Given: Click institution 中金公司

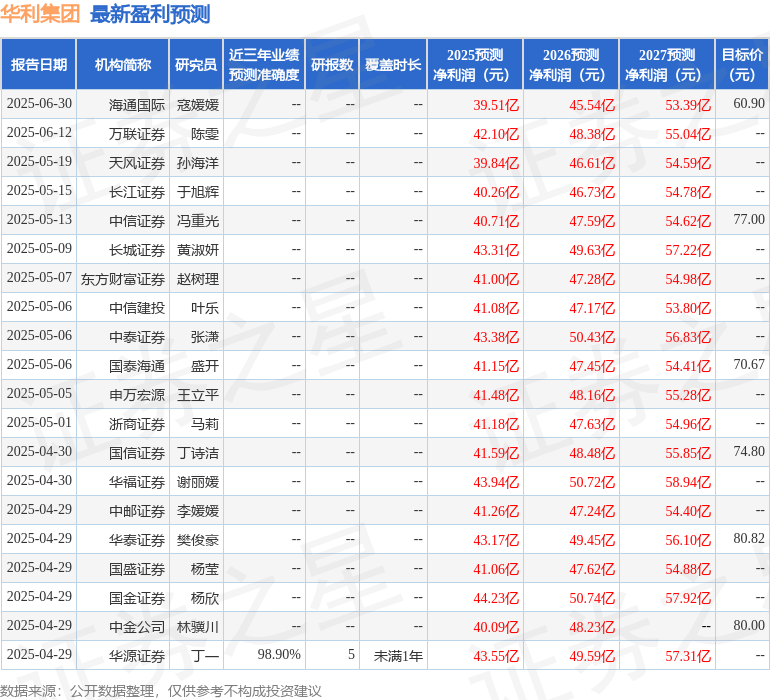Looking at the screenshot, I should (137, 627).
